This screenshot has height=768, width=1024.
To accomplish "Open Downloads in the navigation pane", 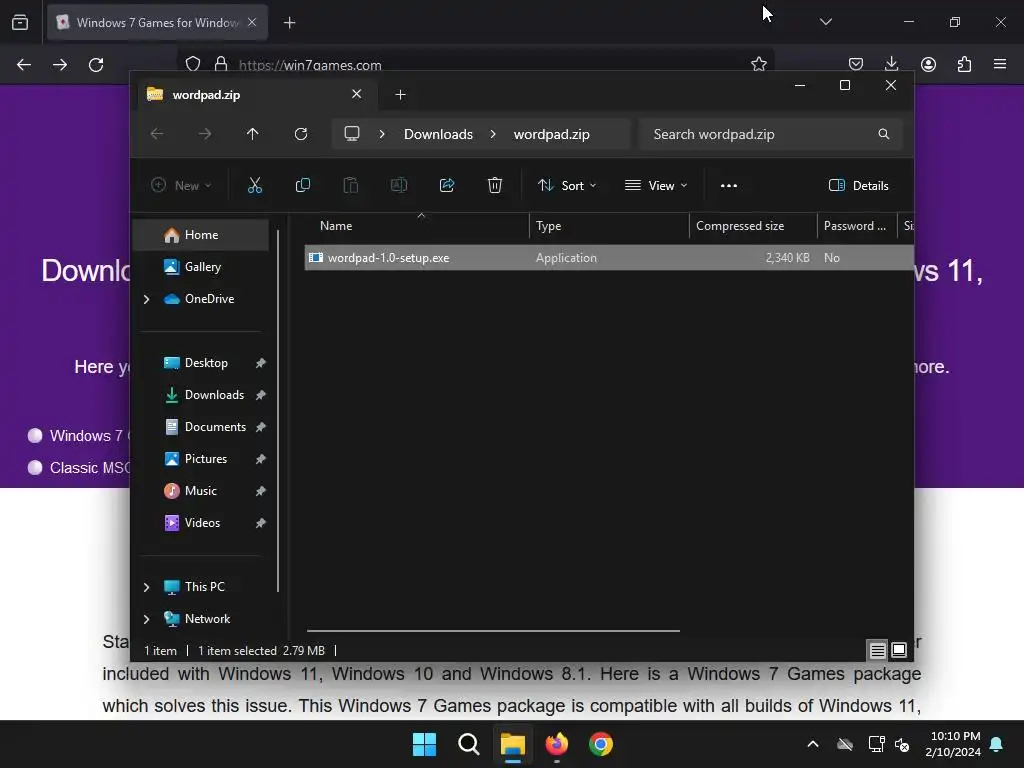I will pyautogui.click(x=214, y=395).
